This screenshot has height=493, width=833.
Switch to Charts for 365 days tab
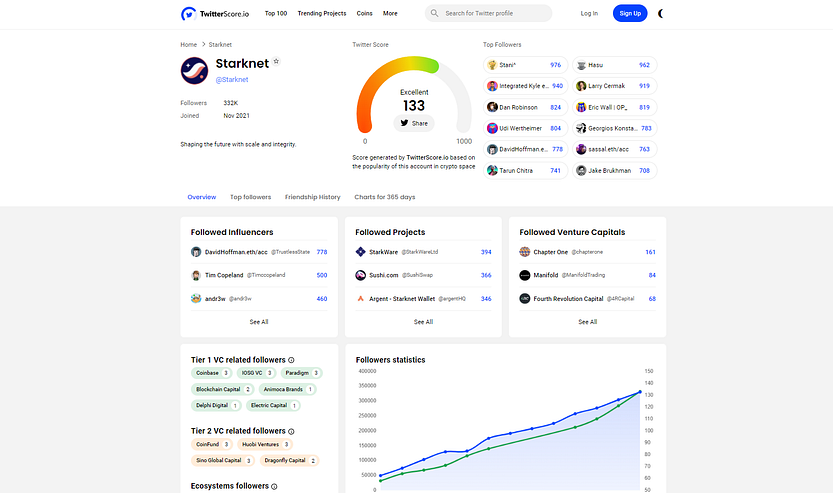385,197
